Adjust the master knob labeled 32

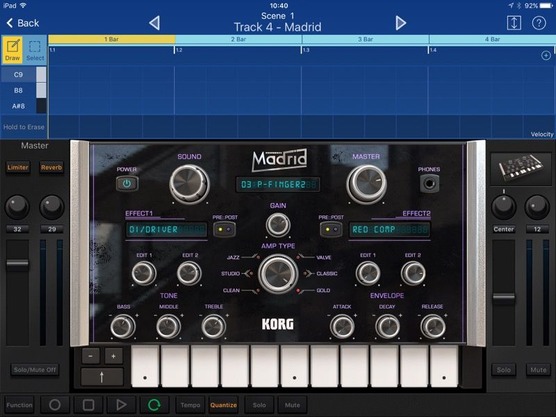(x=17, y=207)
